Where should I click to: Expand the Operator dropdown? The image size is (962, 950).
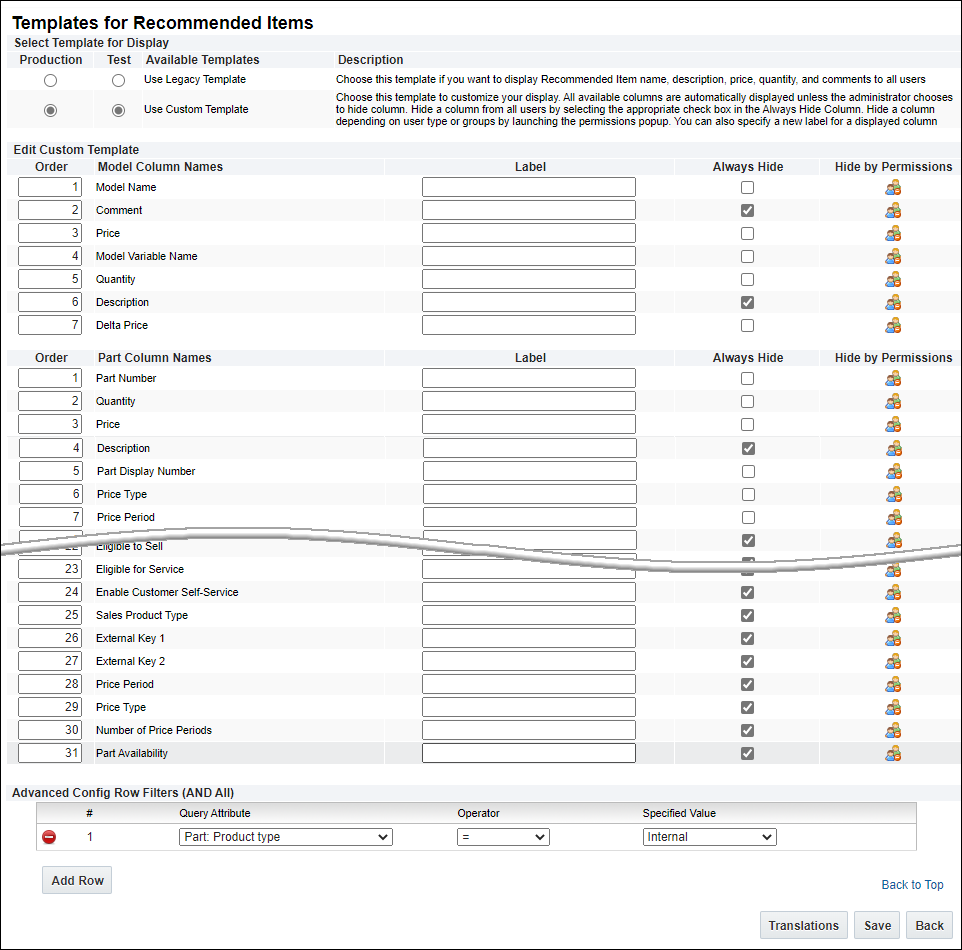[x=503, y=837]
